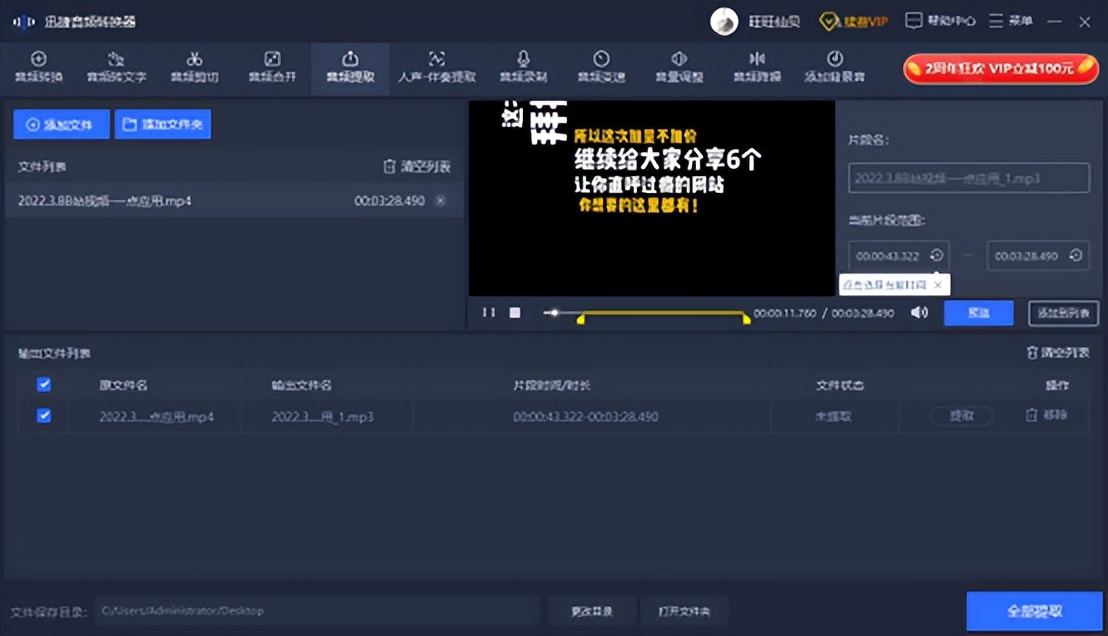Open the Audio Speed change tool
1108x636 pixels.
601,66
